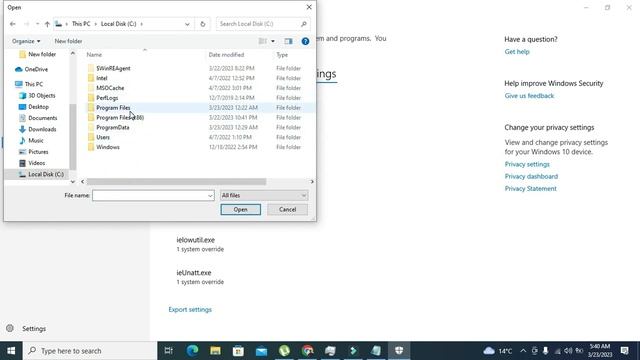Image resolution: width=640 pixels, height=360 pixels.
Task: Click the Open button
Action: point(240,209)
